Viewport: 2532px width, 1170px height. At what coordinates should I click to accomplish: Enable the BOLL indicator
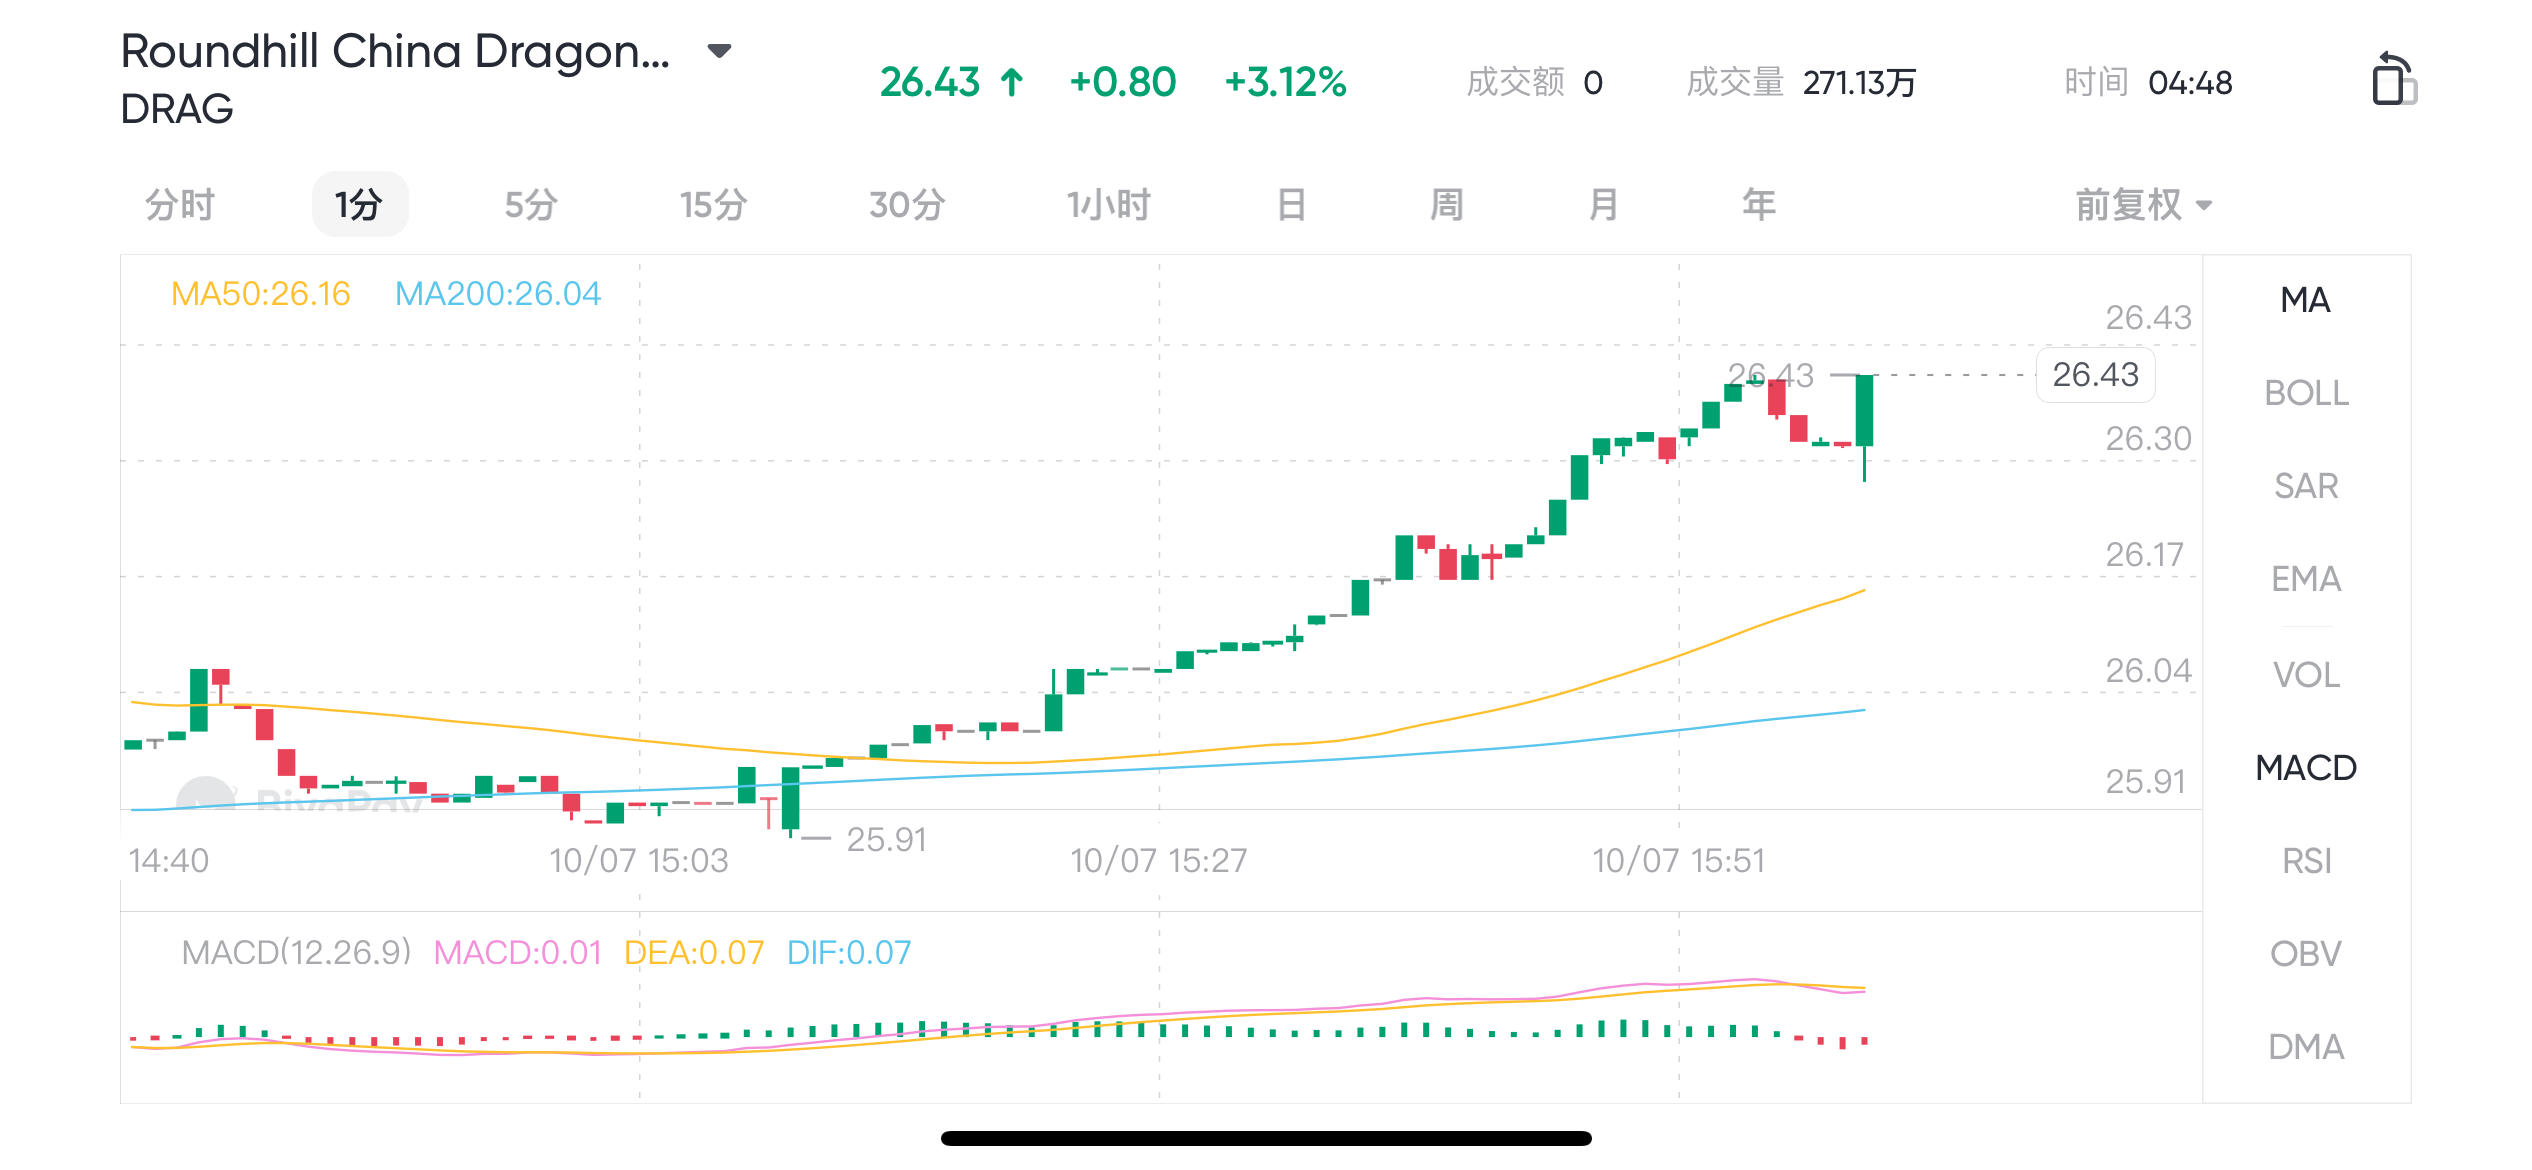[2306, 393]
